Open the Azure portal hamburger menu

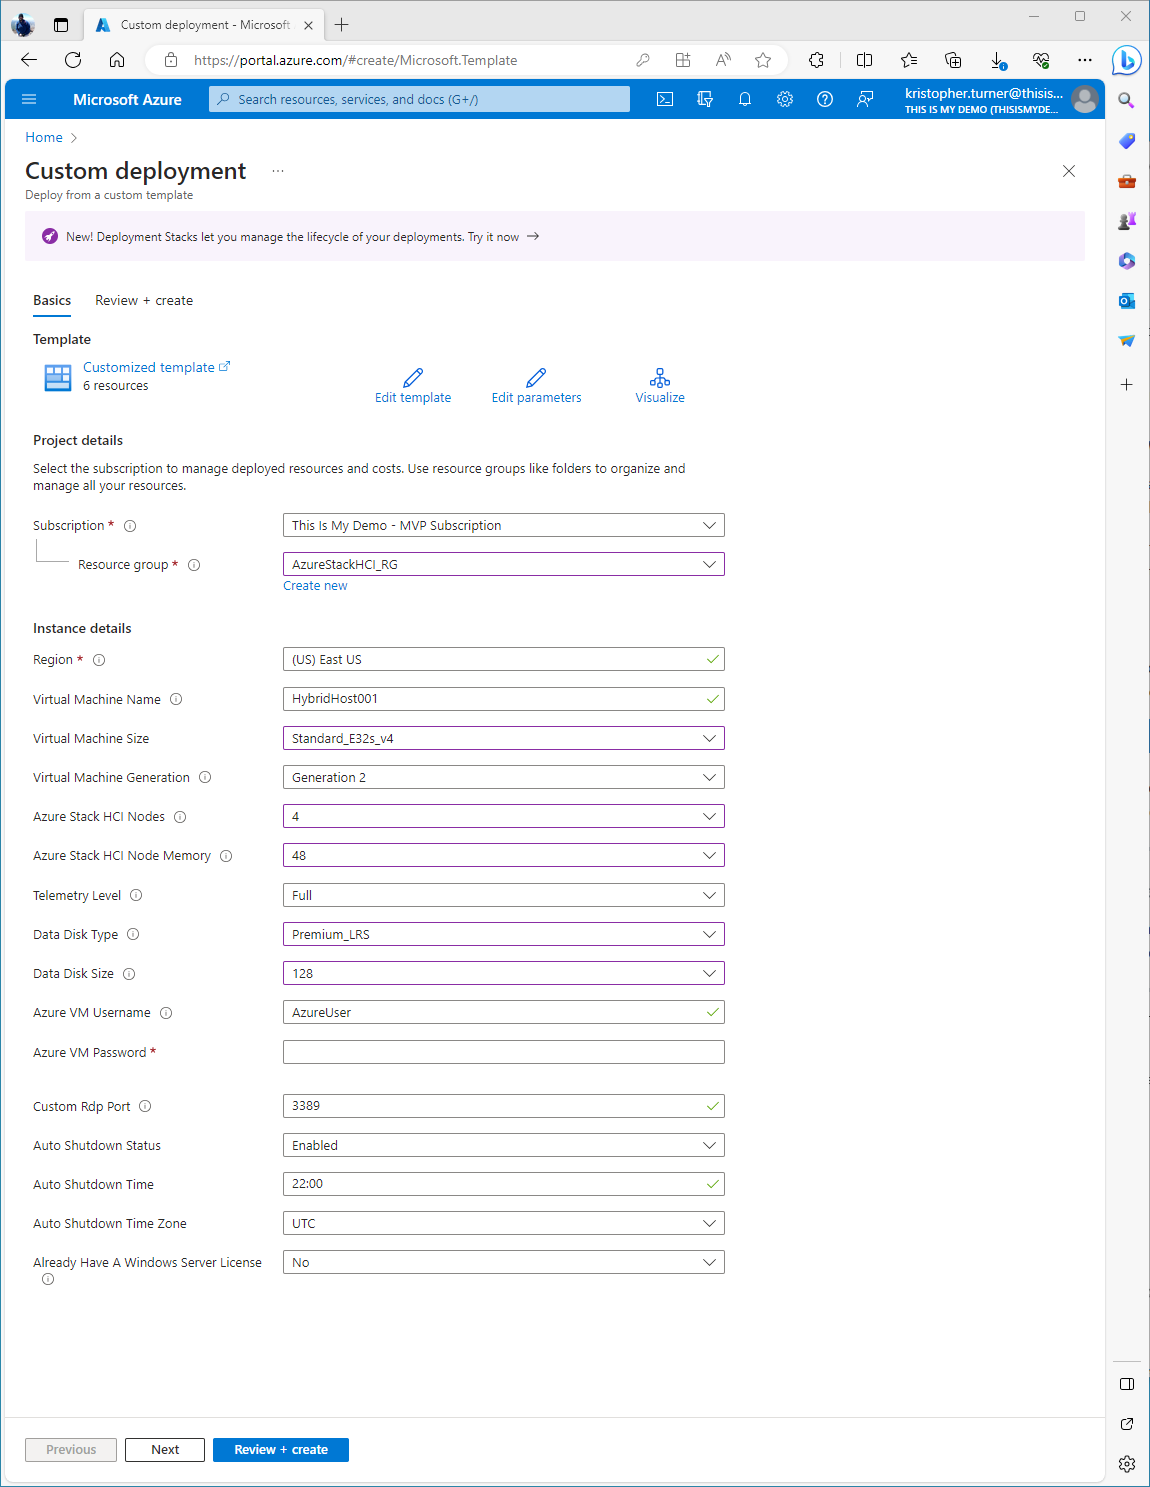(x=29, y=99)
